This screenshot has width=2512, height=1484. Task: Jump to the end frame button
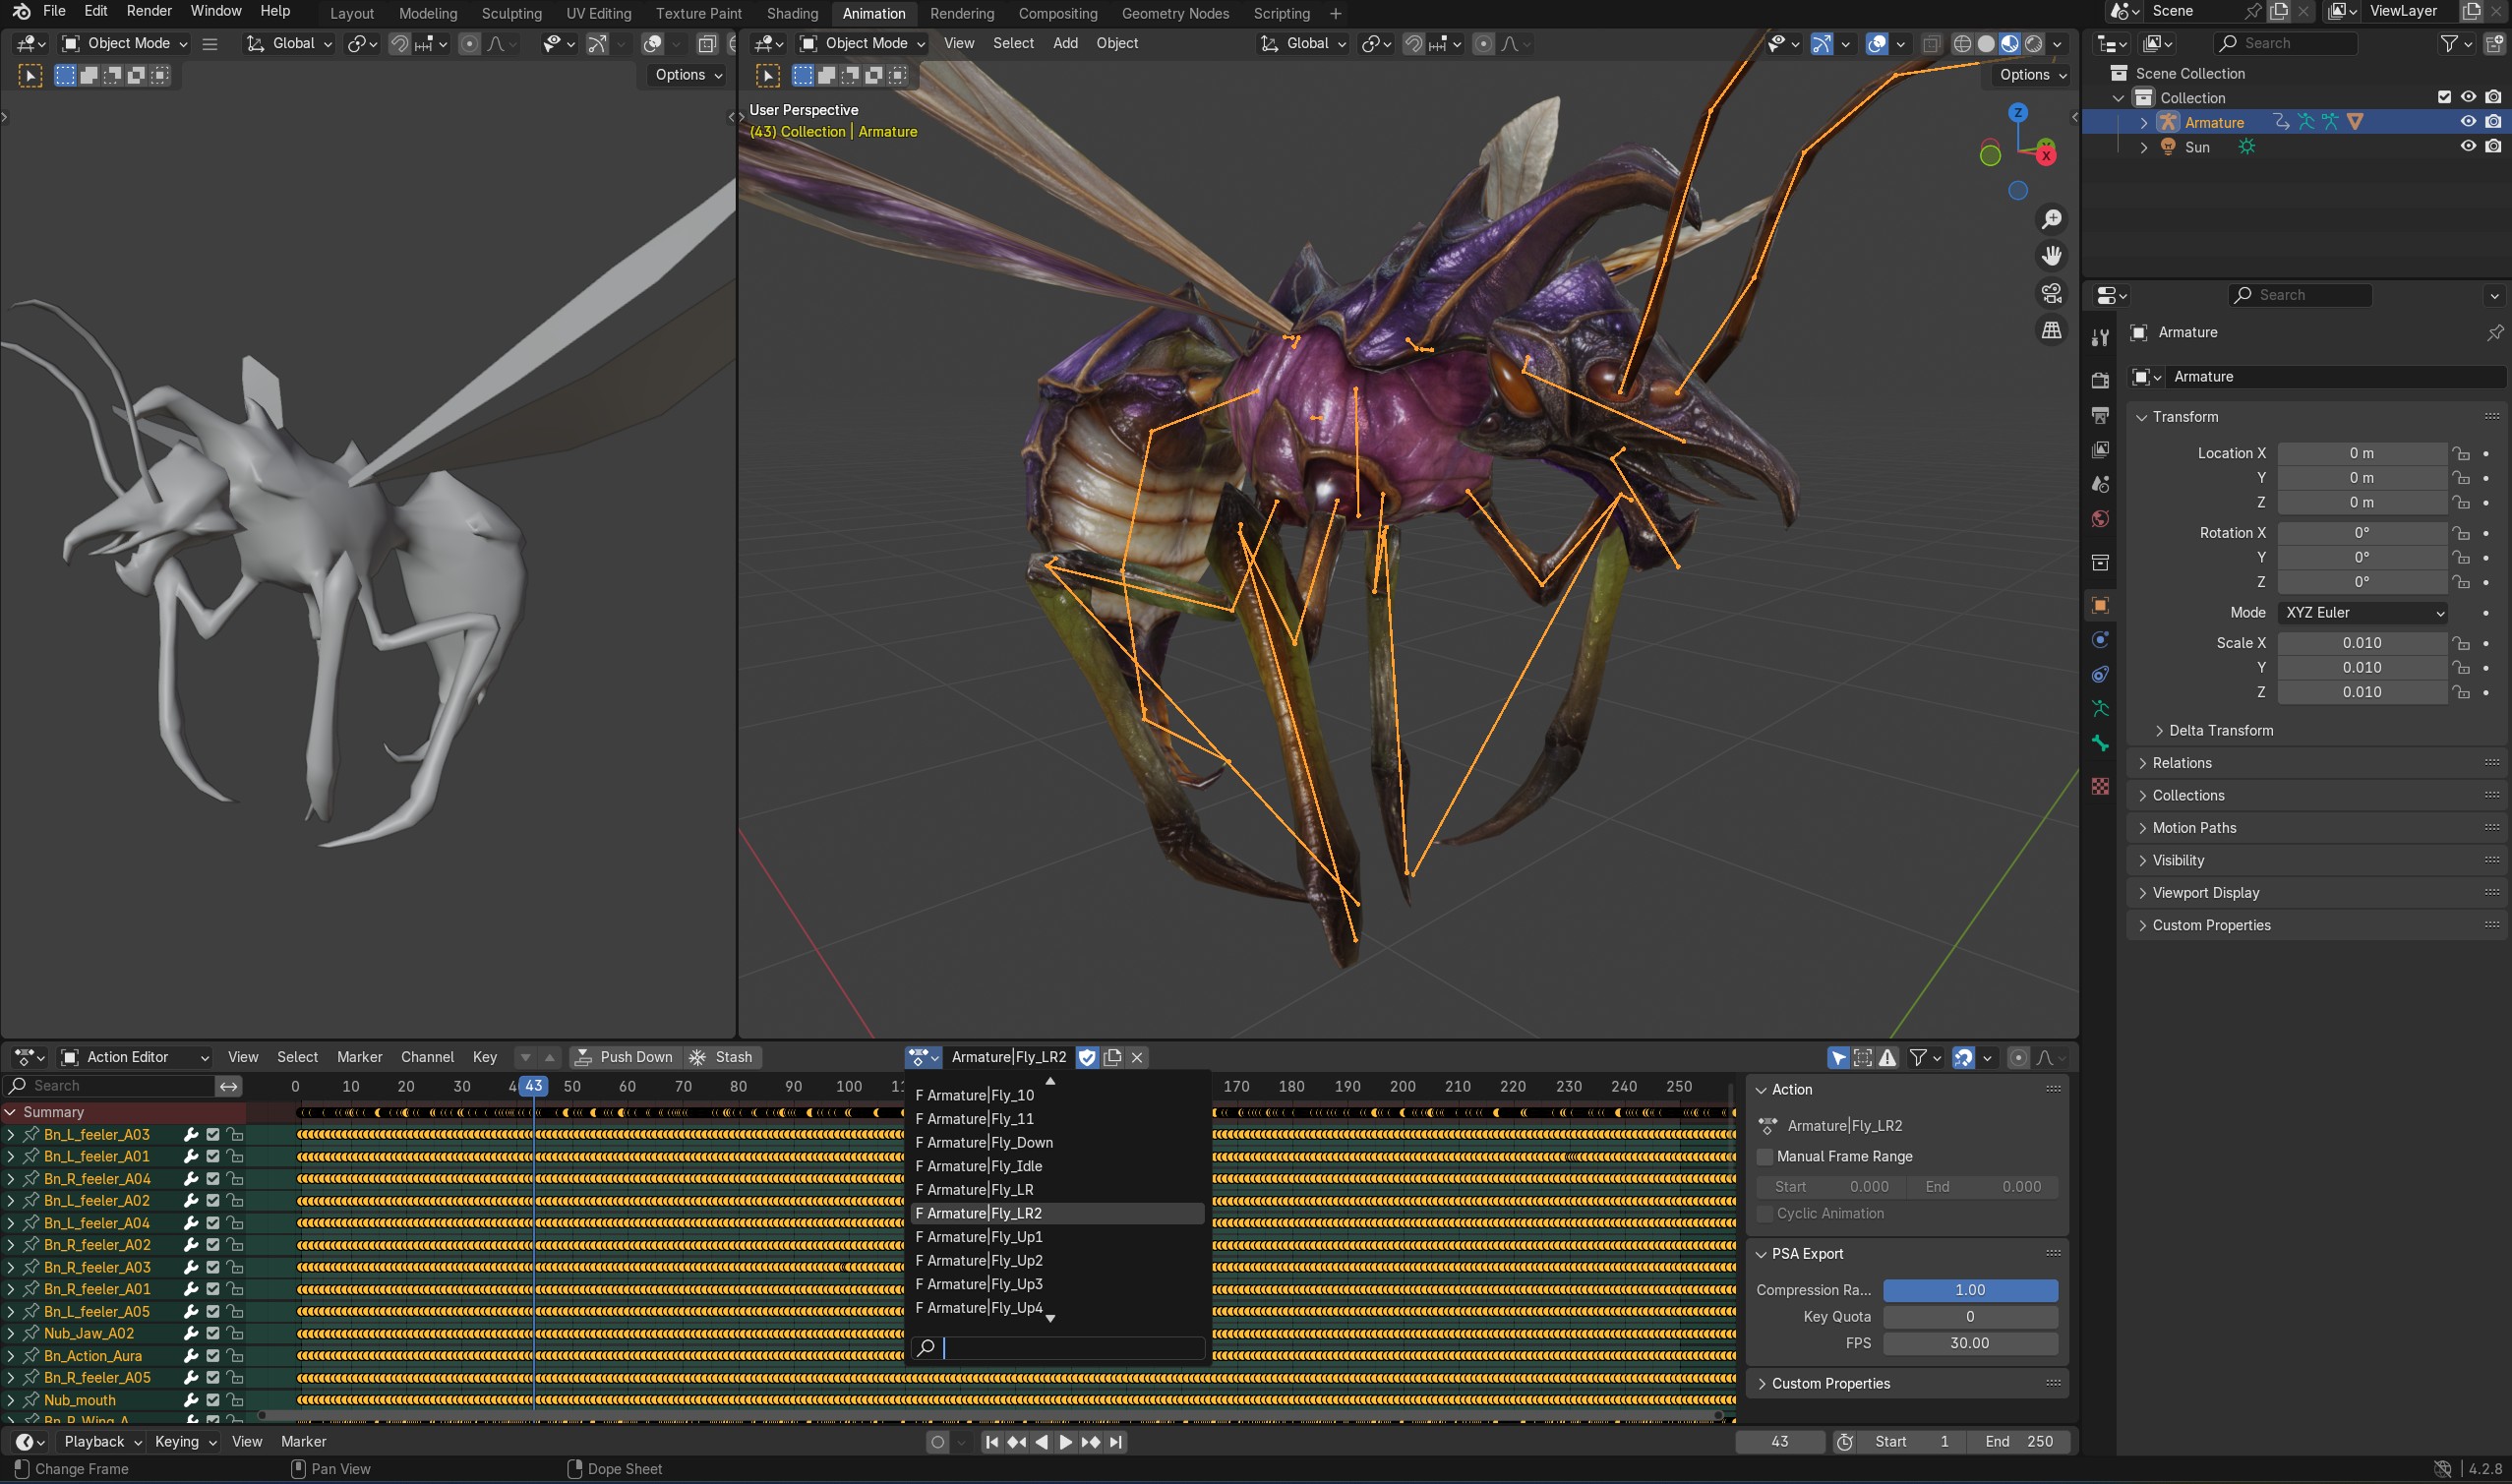tap(1116, 1442)
